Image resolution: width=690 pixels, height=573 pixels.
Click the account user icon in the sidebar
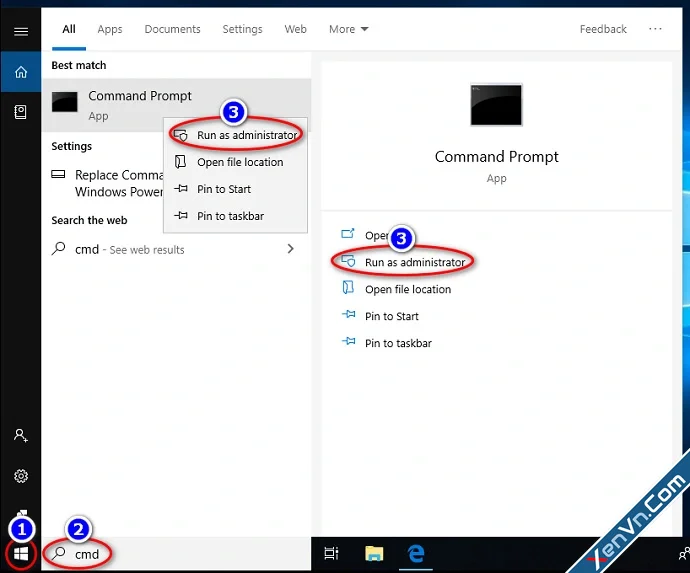(x=21, y=435)
